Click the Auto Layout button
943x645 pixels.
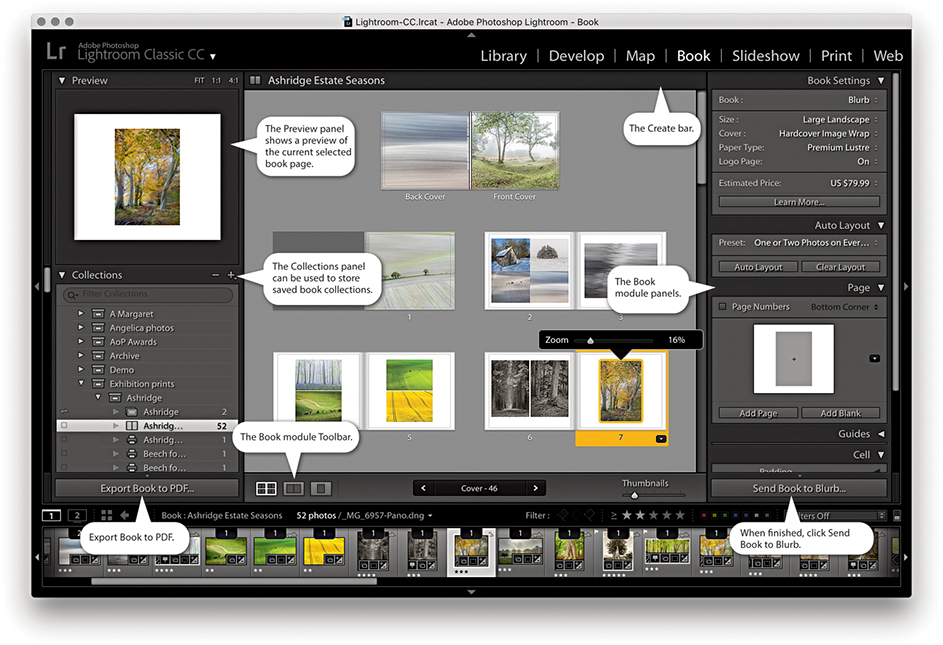(758, 267)
